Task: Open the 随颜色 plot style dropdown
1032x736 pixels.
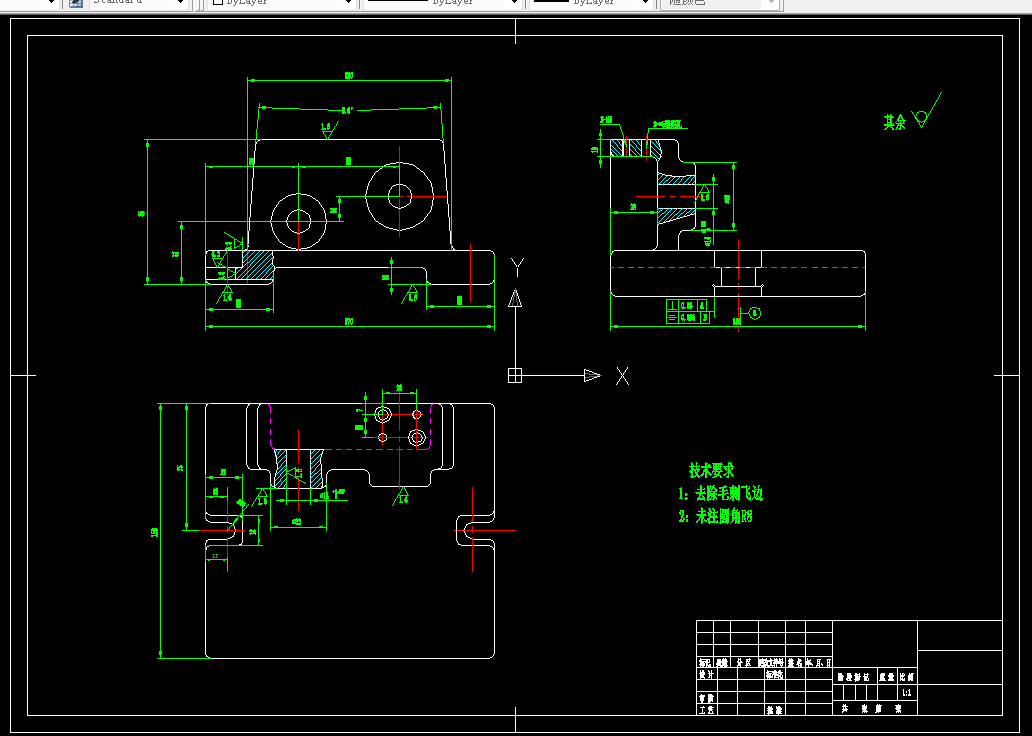Action: click(x=721, y=3)
